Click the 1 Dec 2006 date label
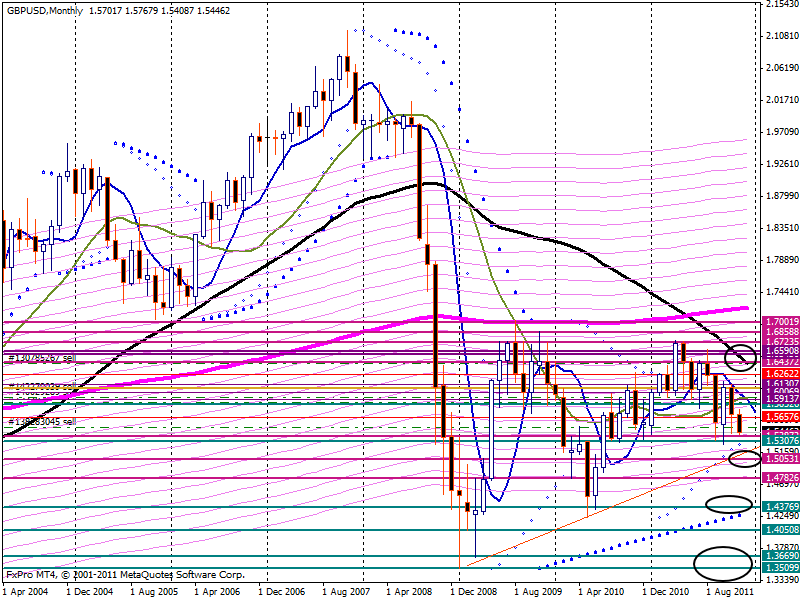 pos(282,592)
